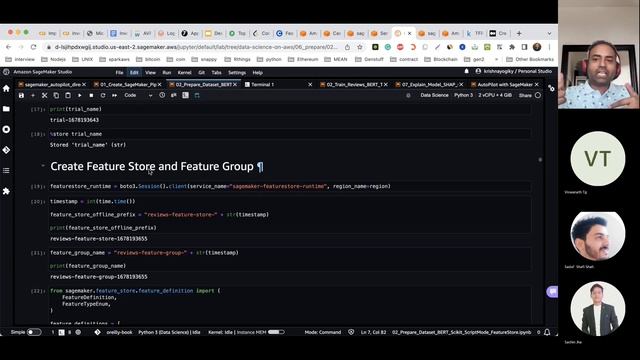
Task: Open the Help menu
Action: point(257,73)
